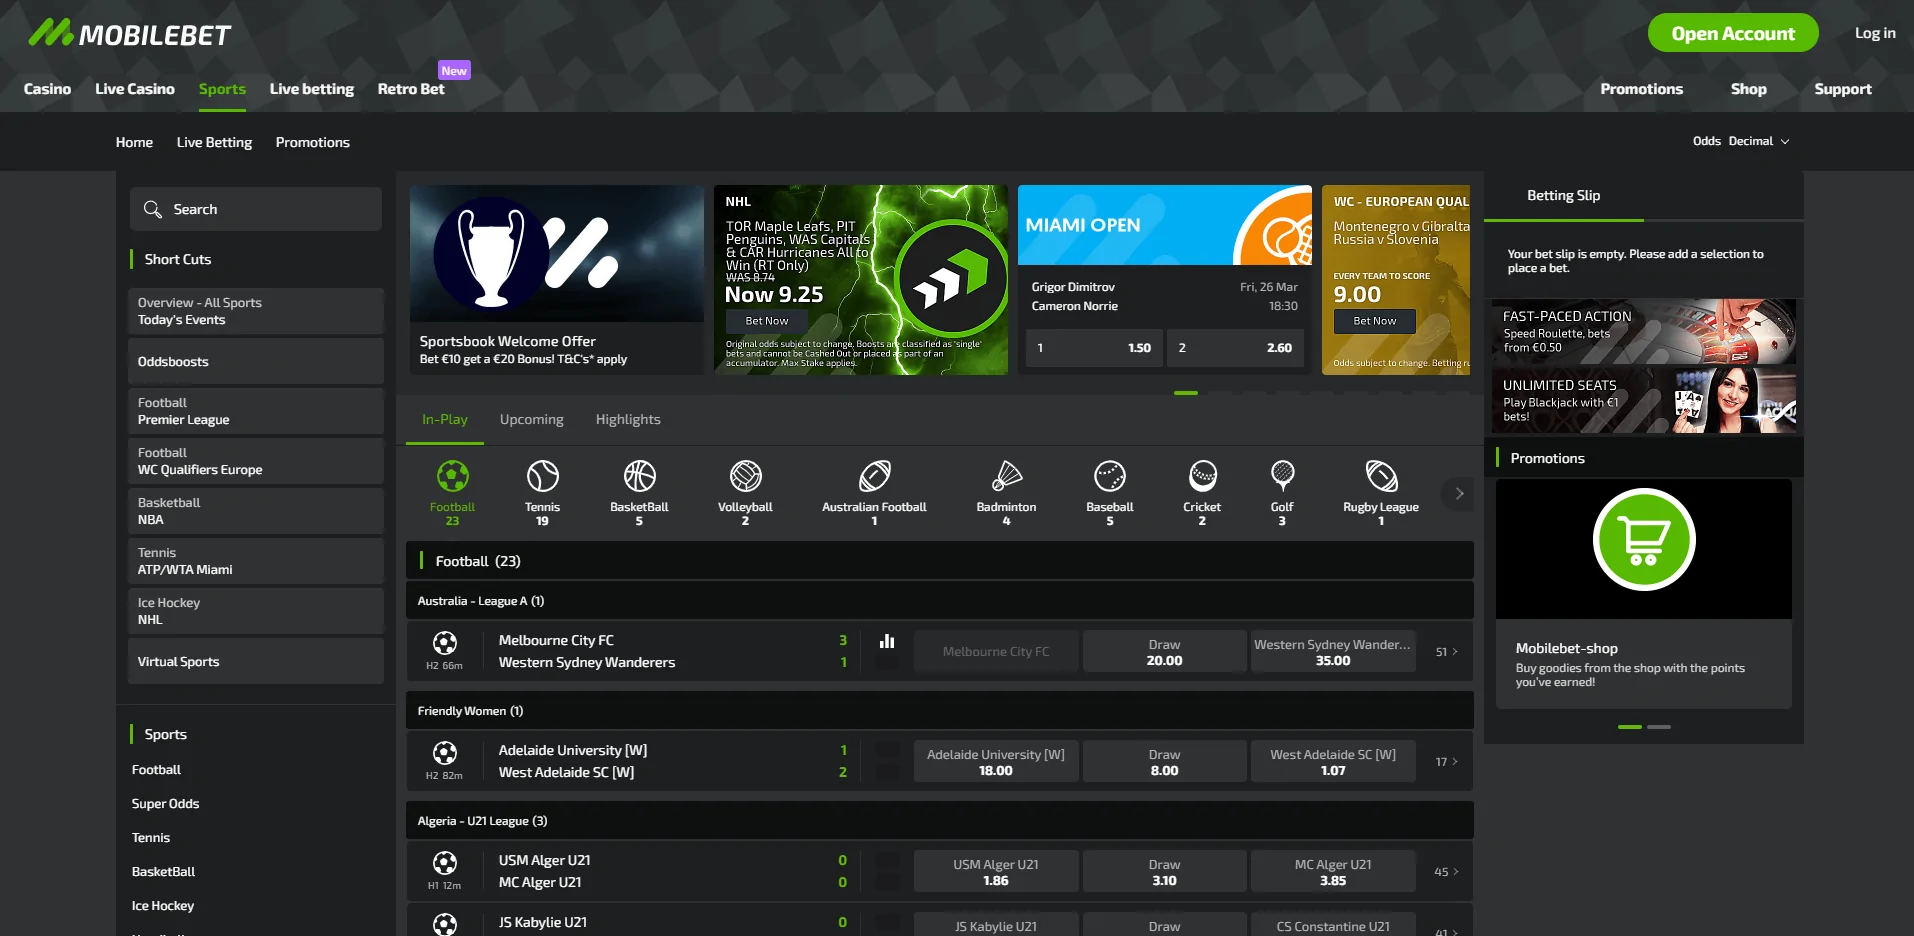Screen dimensions: 1914x936
Task: Select Western Sydney Wanderers odds 35.00
Action: point(1333,652)
